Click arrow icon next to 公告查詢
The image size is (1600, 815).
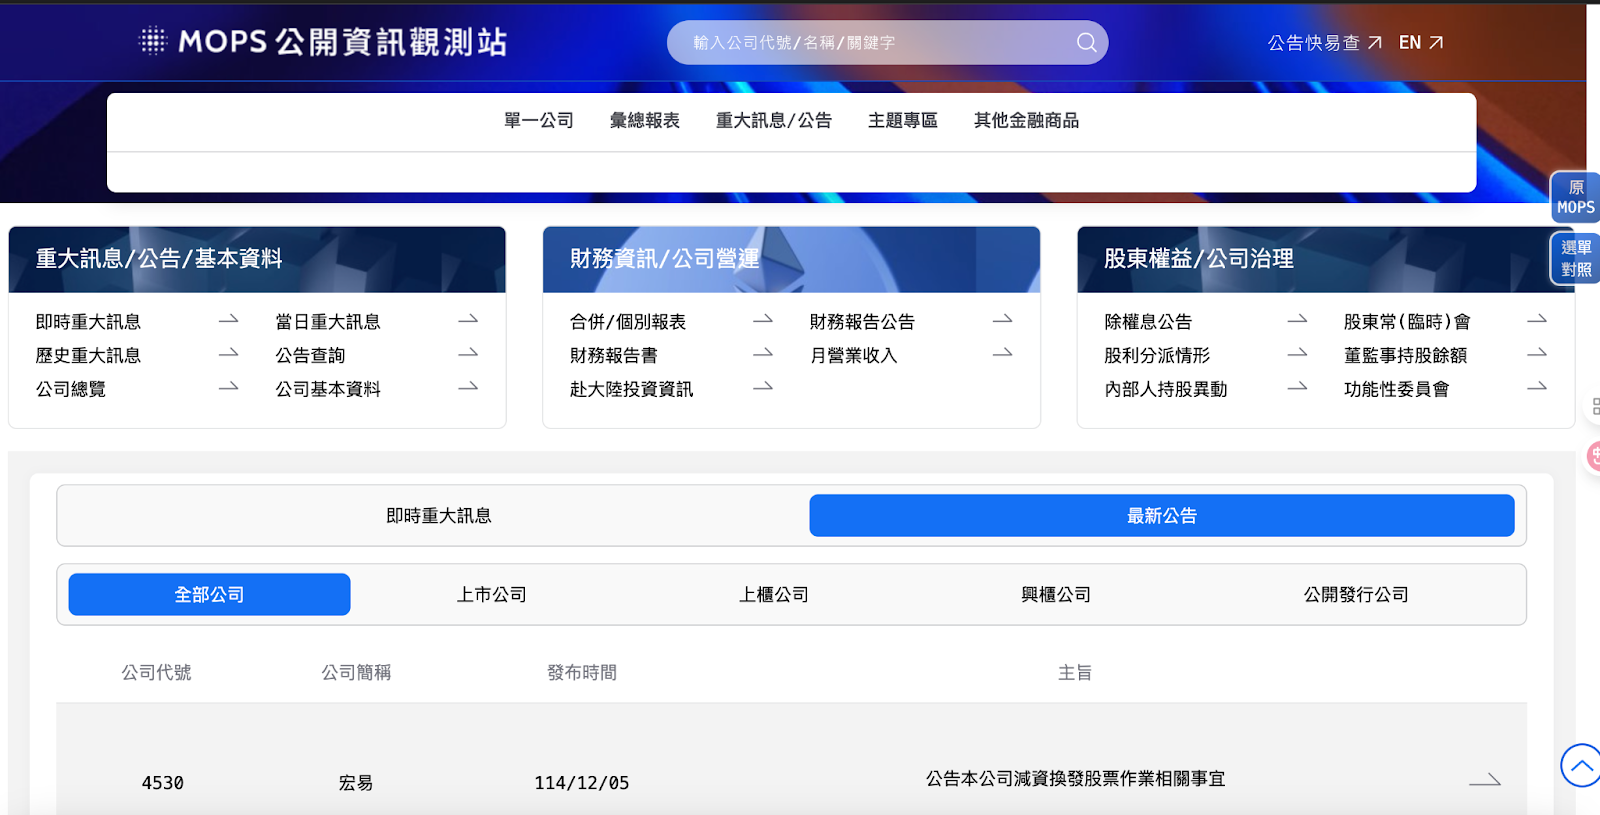click(x=468, y=353)
